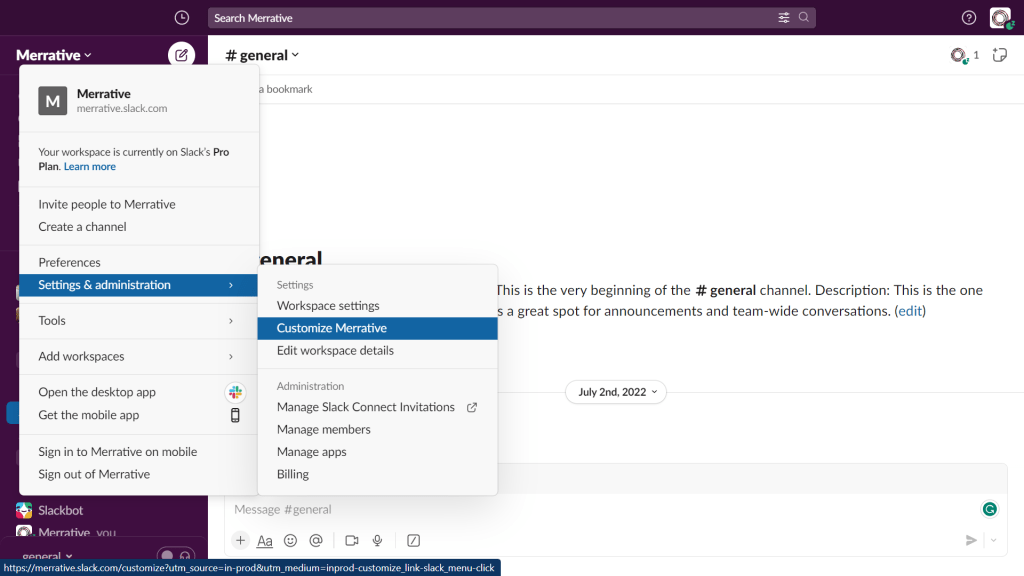Click the Grammarly icon in message box

(x=989, y=509)
